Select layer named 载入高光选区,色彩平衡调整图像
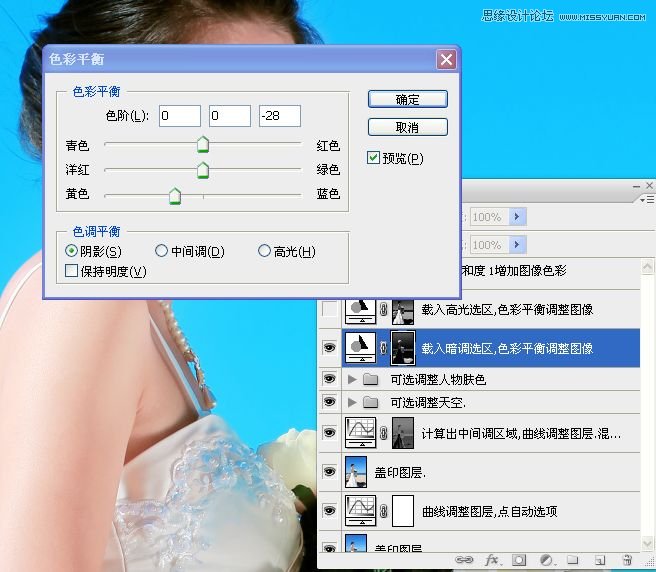656x572 pixels. point(507,310)
